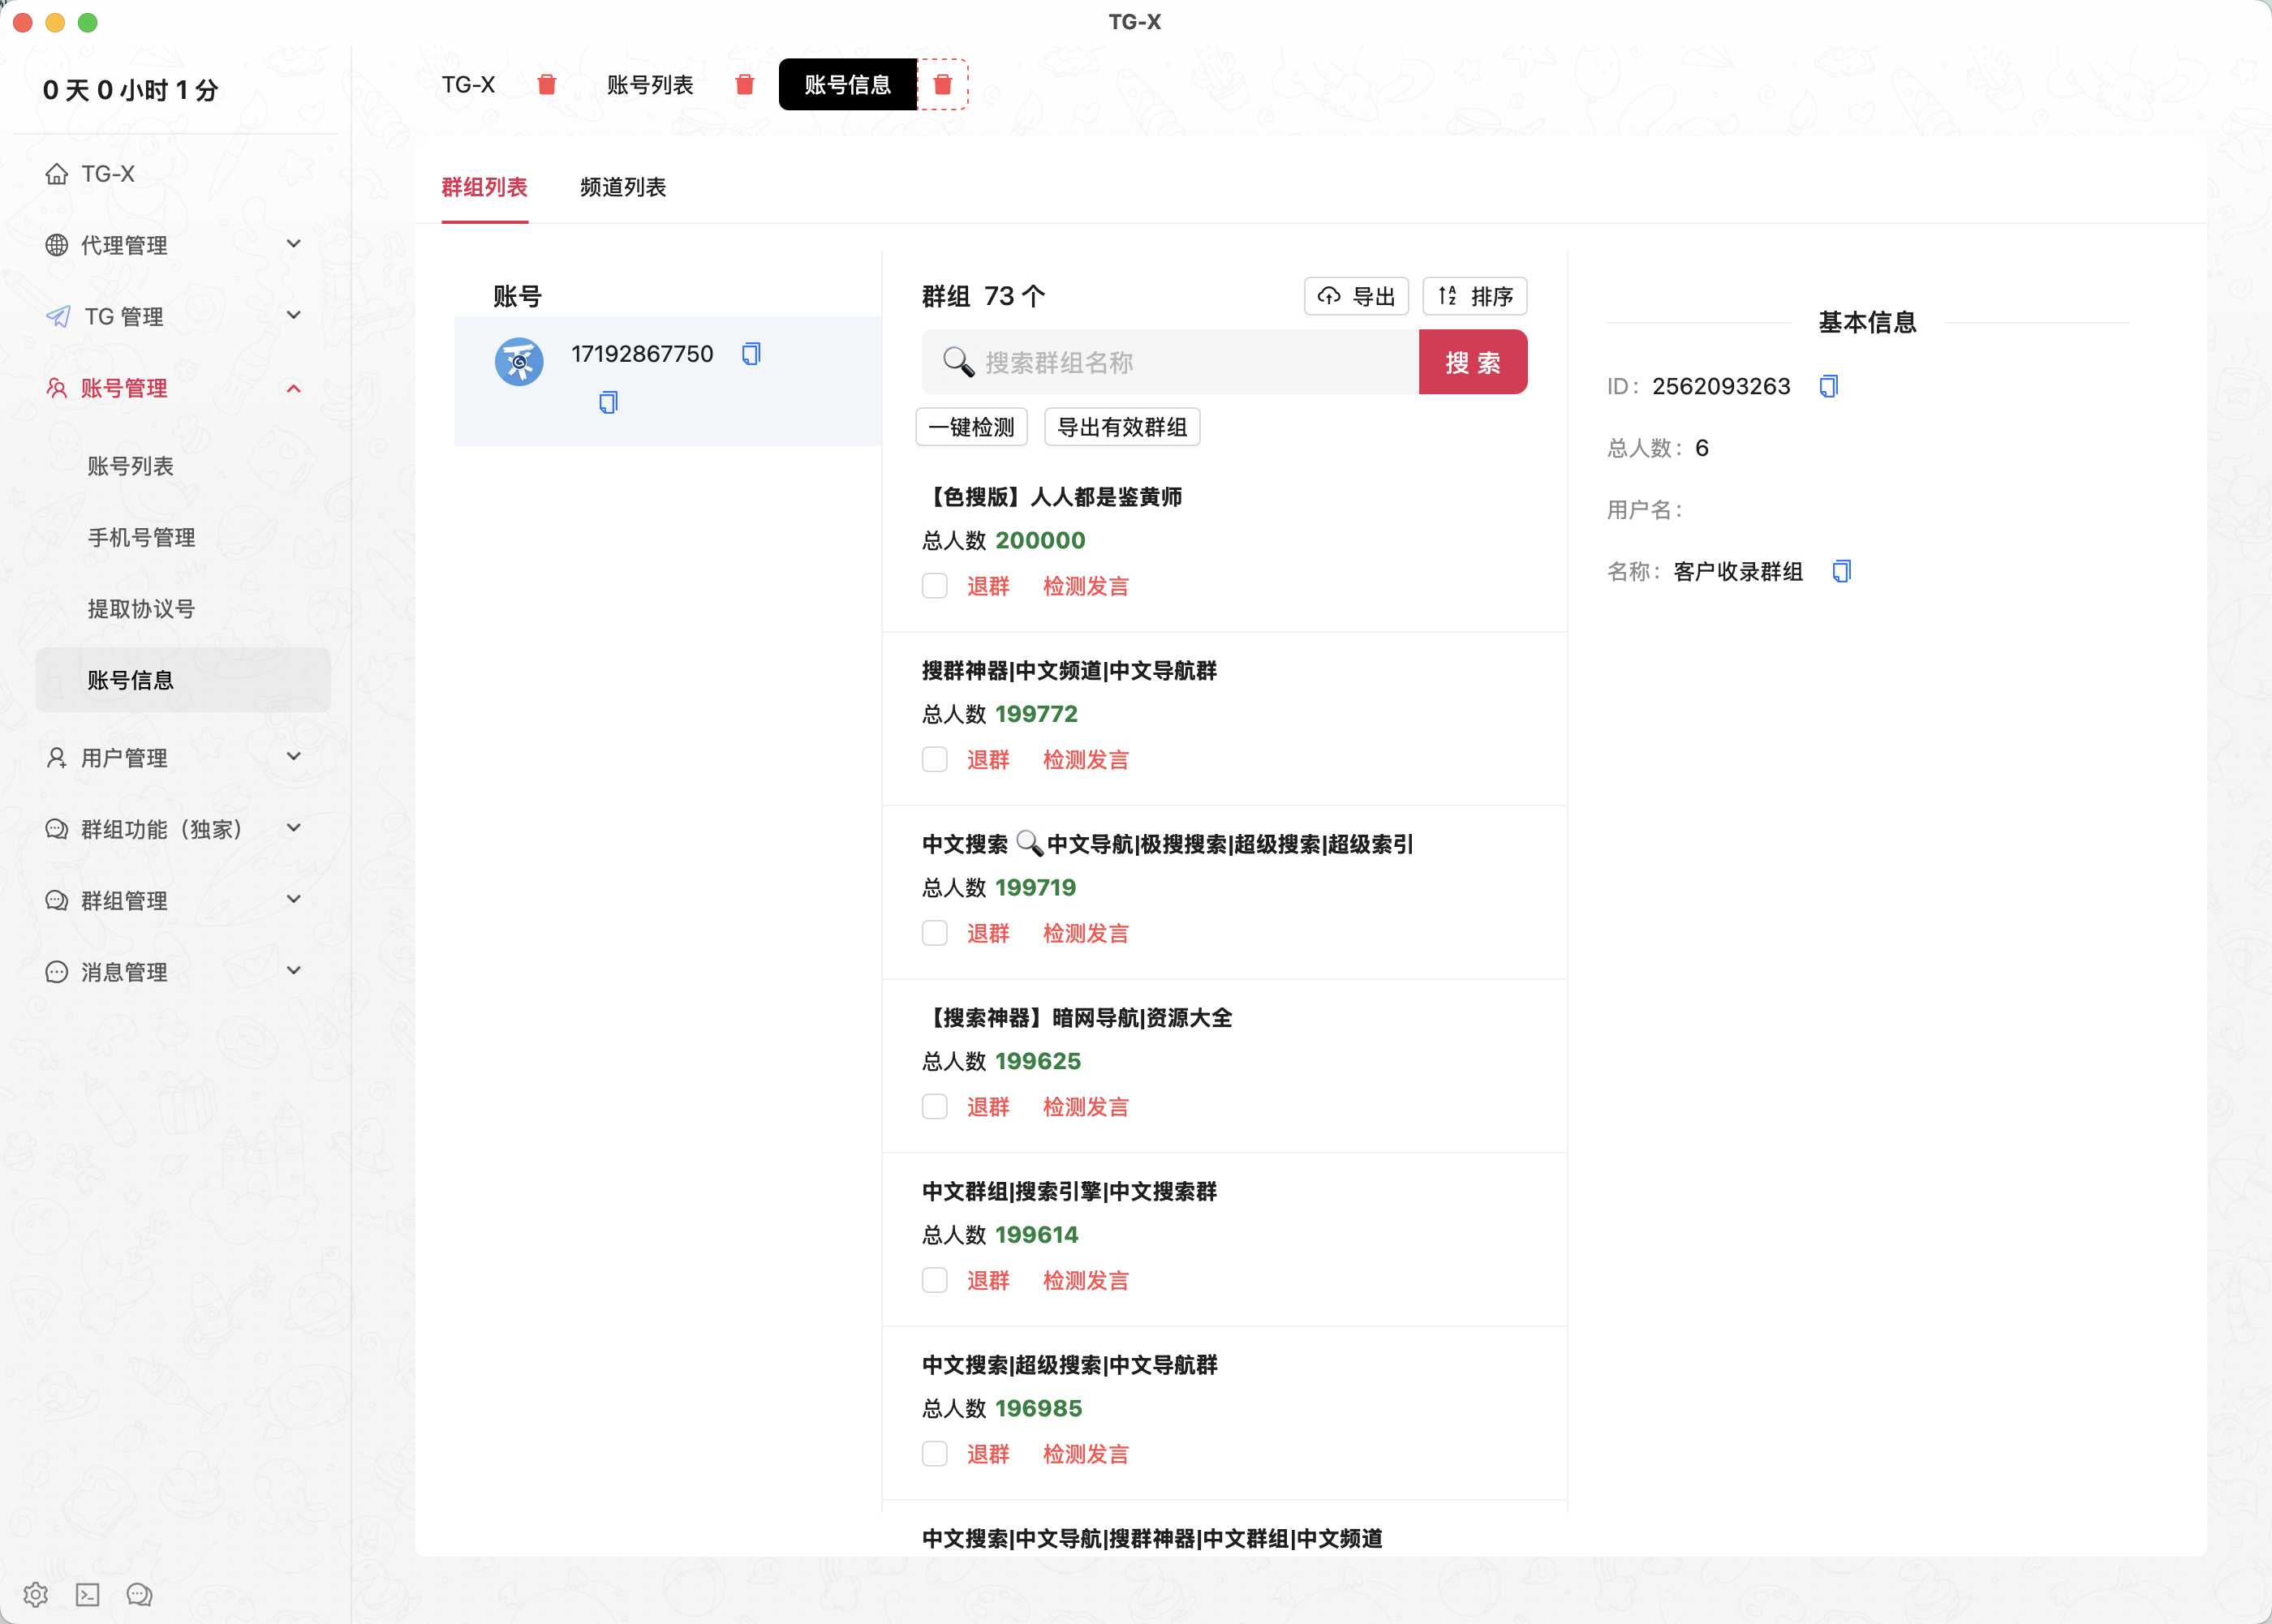Open the TG-X top tab

pyautogui.click(x=469, y=85)
